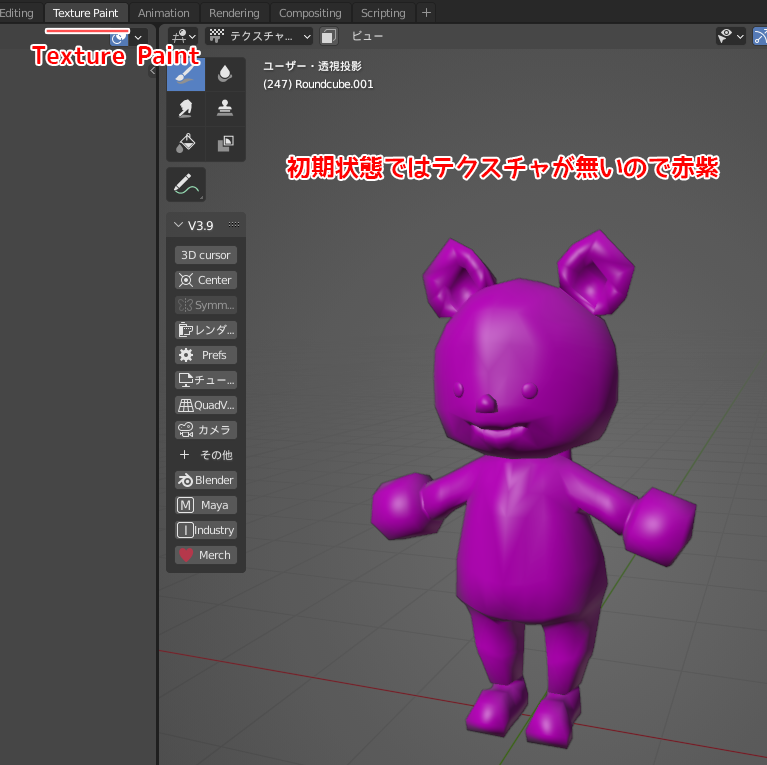Click the 3D cursor button

click(206, 255)
